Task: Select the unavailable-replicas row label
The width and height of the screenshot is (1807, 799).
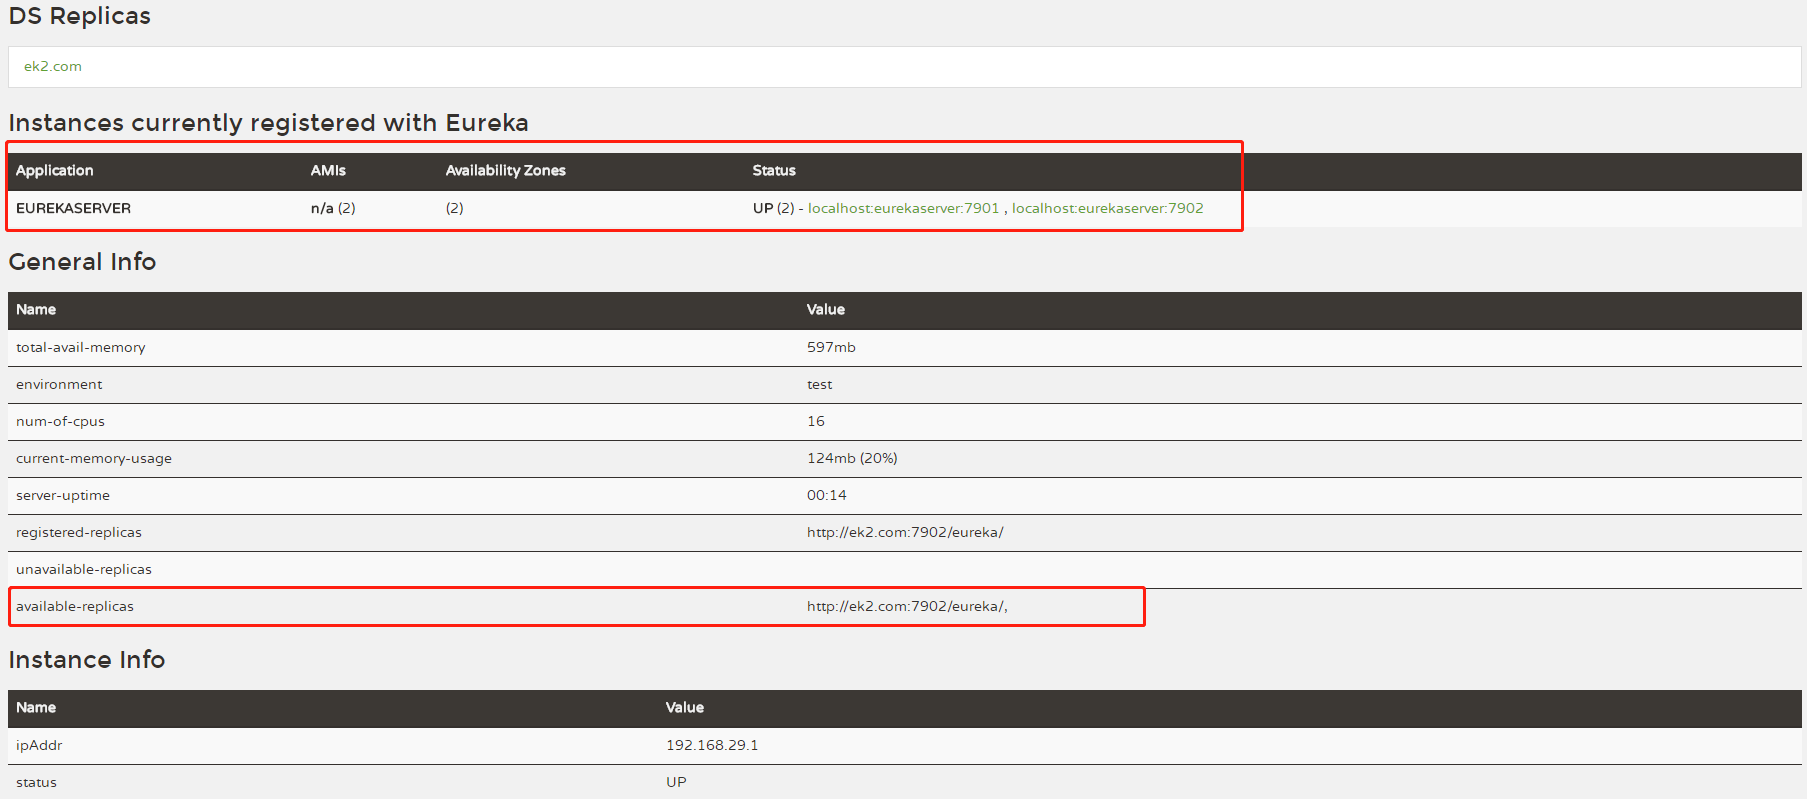Action: tap(84, 569)
